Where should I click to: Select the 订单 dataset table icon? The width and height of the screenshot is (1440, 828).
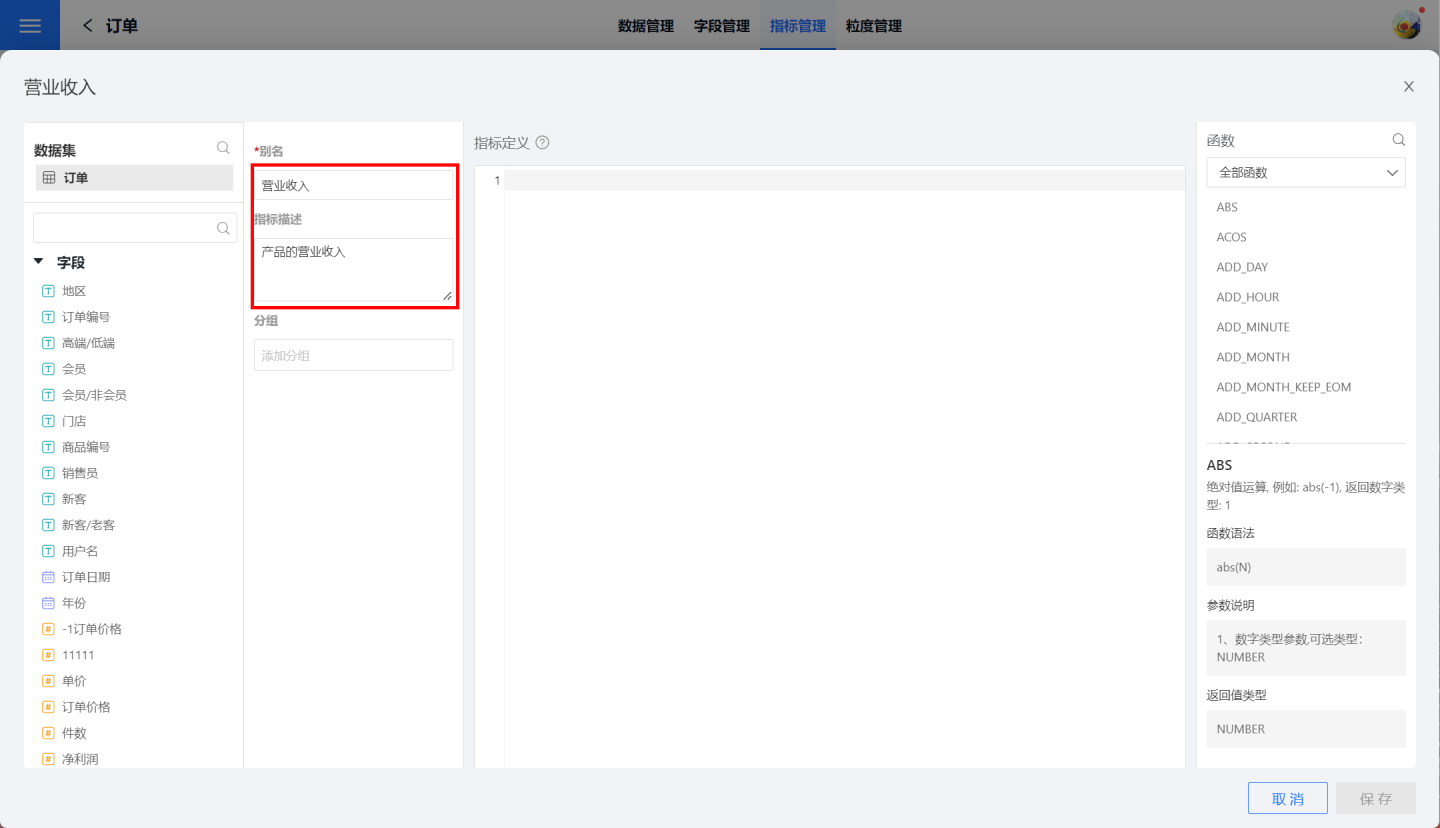[49, 178]
